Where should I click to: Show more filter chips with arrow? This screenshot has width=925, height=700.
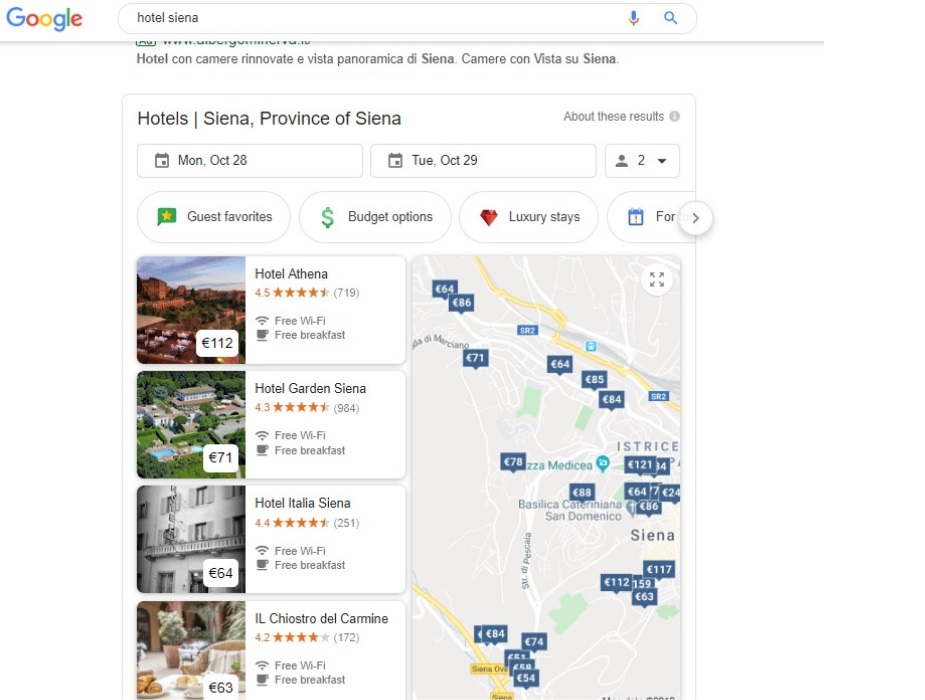click(696, 218)
